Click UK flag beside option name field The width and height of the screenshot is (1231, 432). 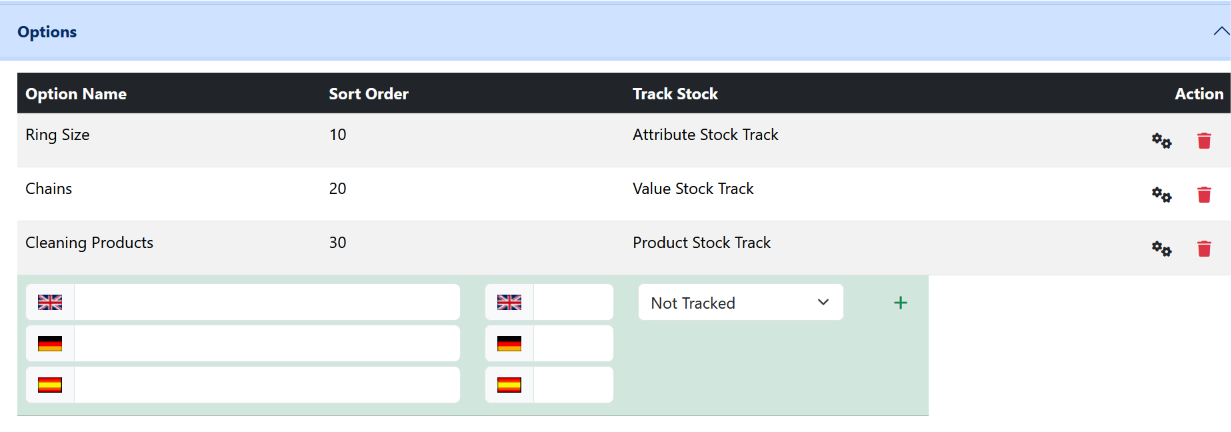click(50, 302)
